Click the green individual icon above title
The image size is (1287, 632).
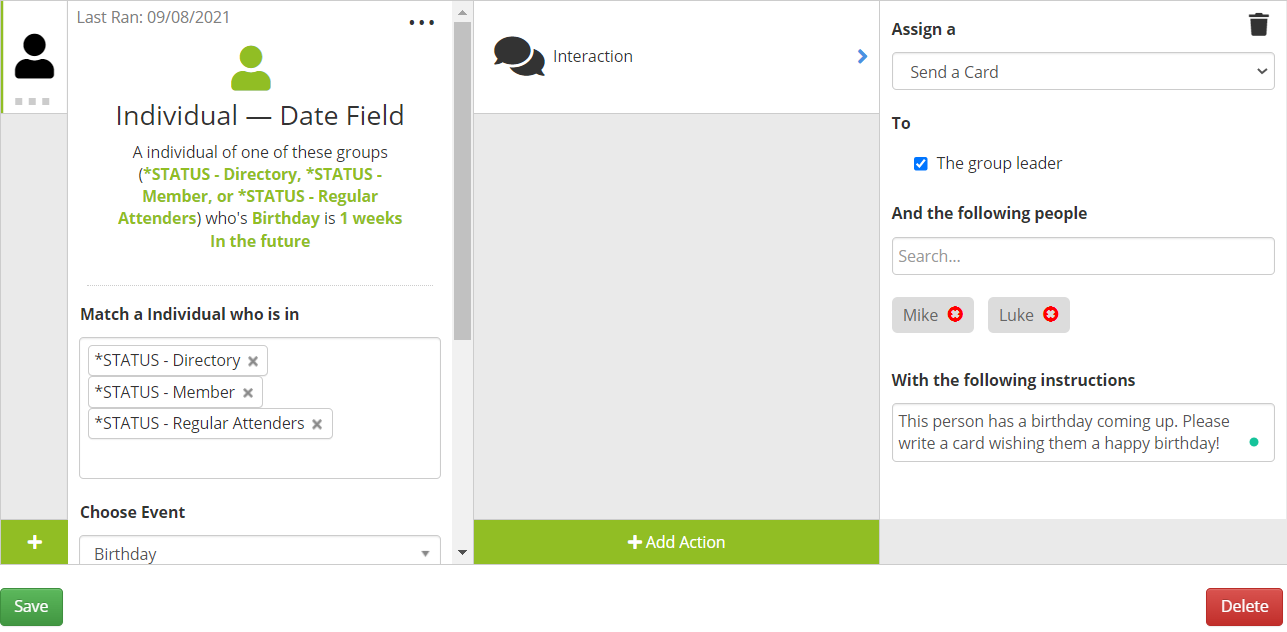[251, 69]
